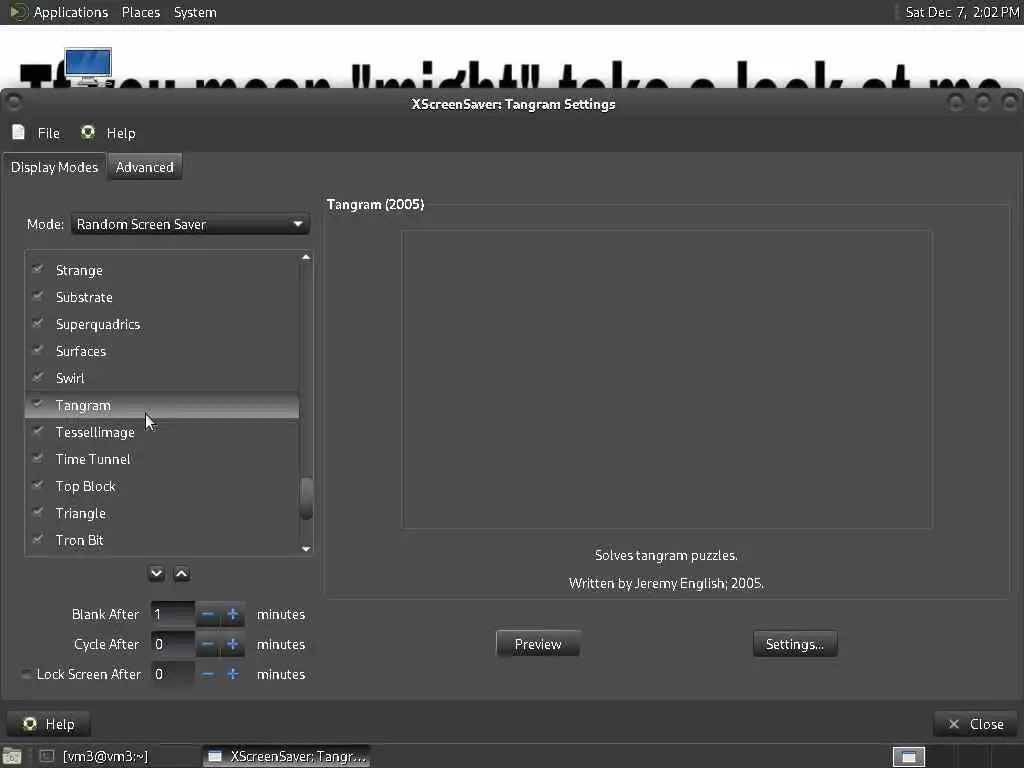Select Tessellimage in the screensaver list

pos(162,432)
